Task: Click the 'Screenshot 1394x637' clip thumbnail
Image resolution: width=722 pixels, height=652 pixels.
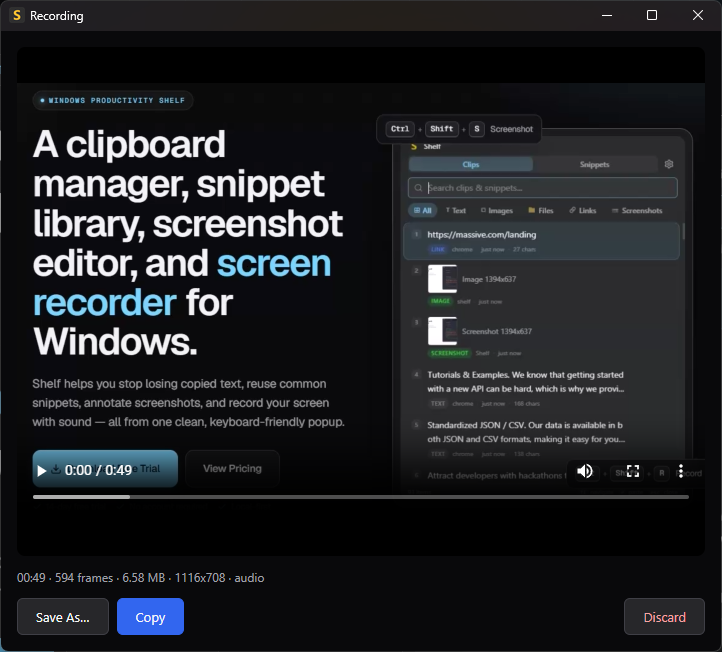Action: tap(442, 331)
